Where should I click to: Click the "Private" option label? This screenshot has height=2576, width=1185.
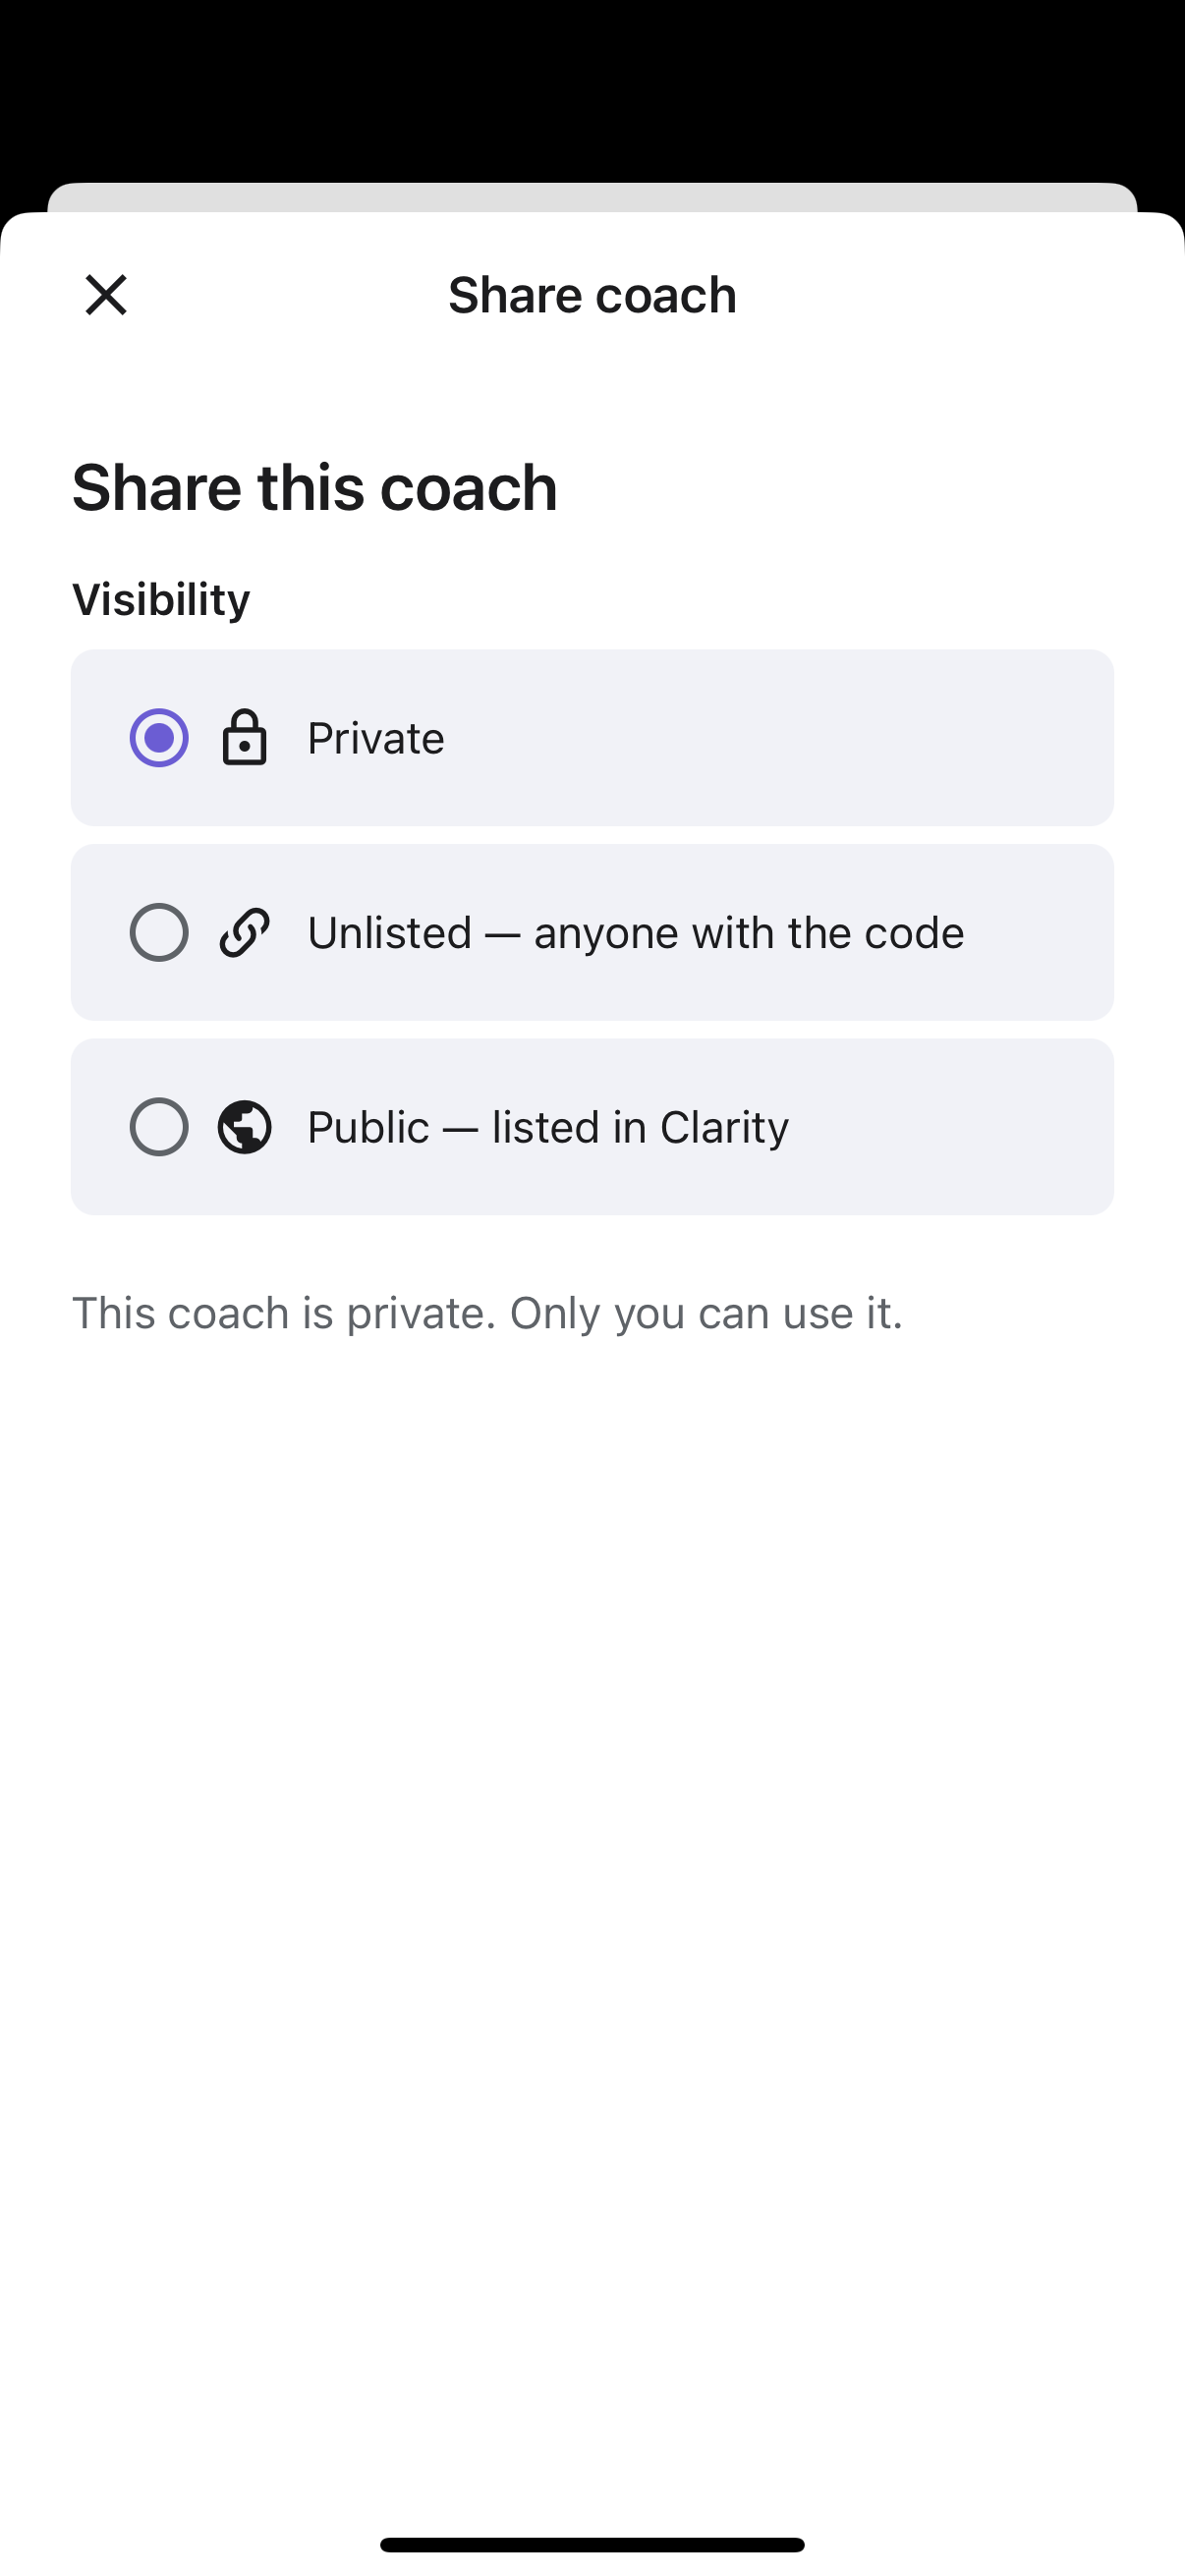[375, 738]
